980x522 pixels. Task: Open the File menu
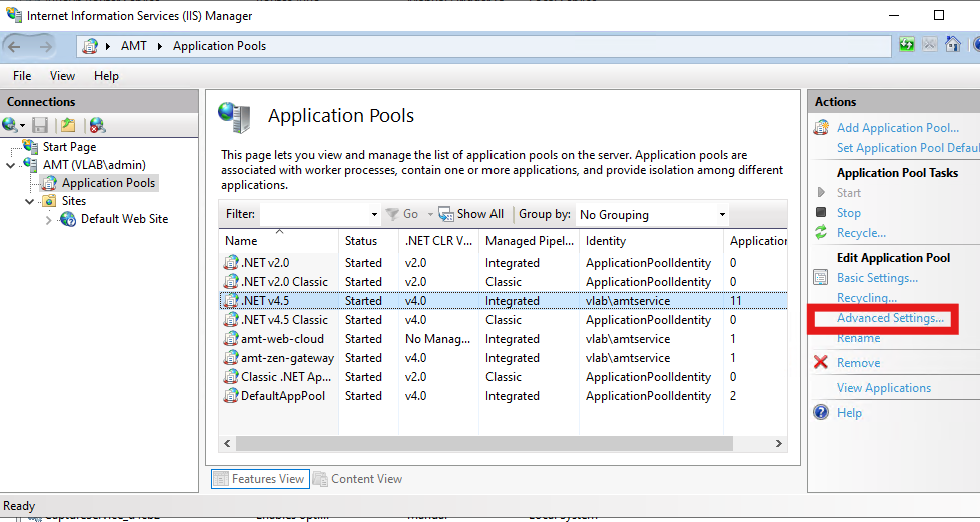pos(22,76)
